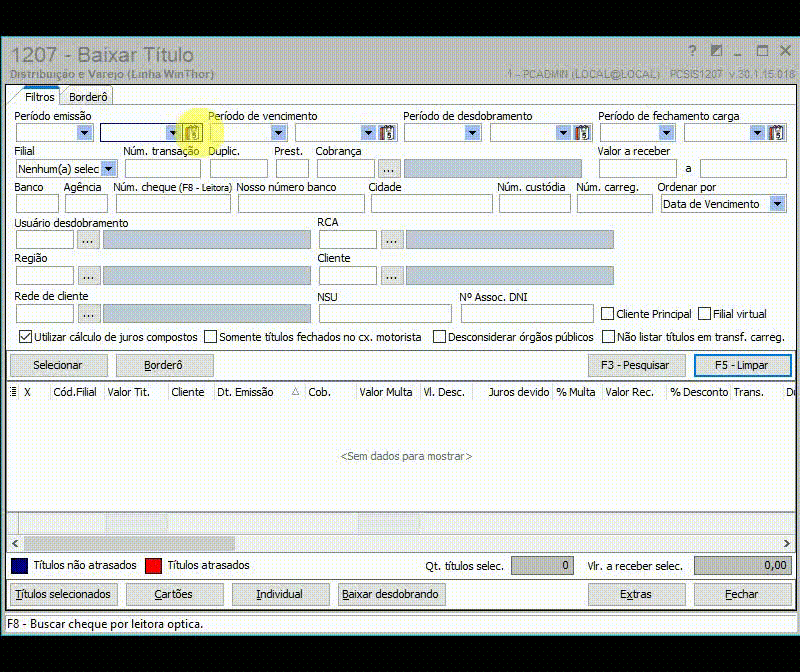The width and height of the screenshot is (800, 672).
Task: Open RCA lookup ellipsis button
Action: (x=392, y=240)
